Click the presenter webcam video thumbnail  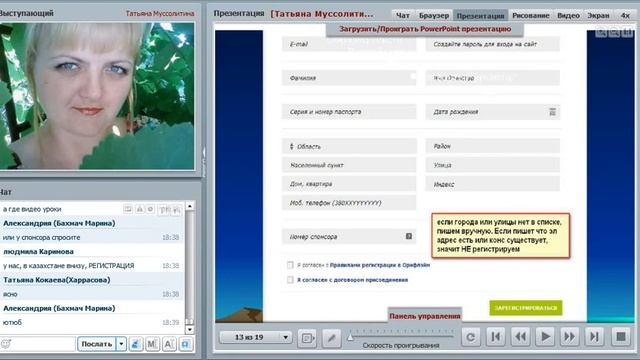[96, 96]
